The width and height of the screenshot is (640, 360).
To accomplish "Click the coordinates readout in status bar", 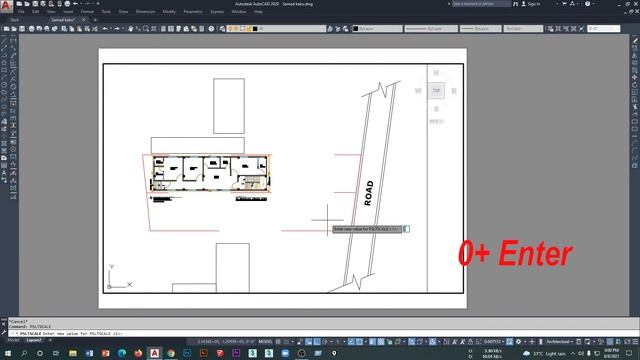I will click(226, 342).
